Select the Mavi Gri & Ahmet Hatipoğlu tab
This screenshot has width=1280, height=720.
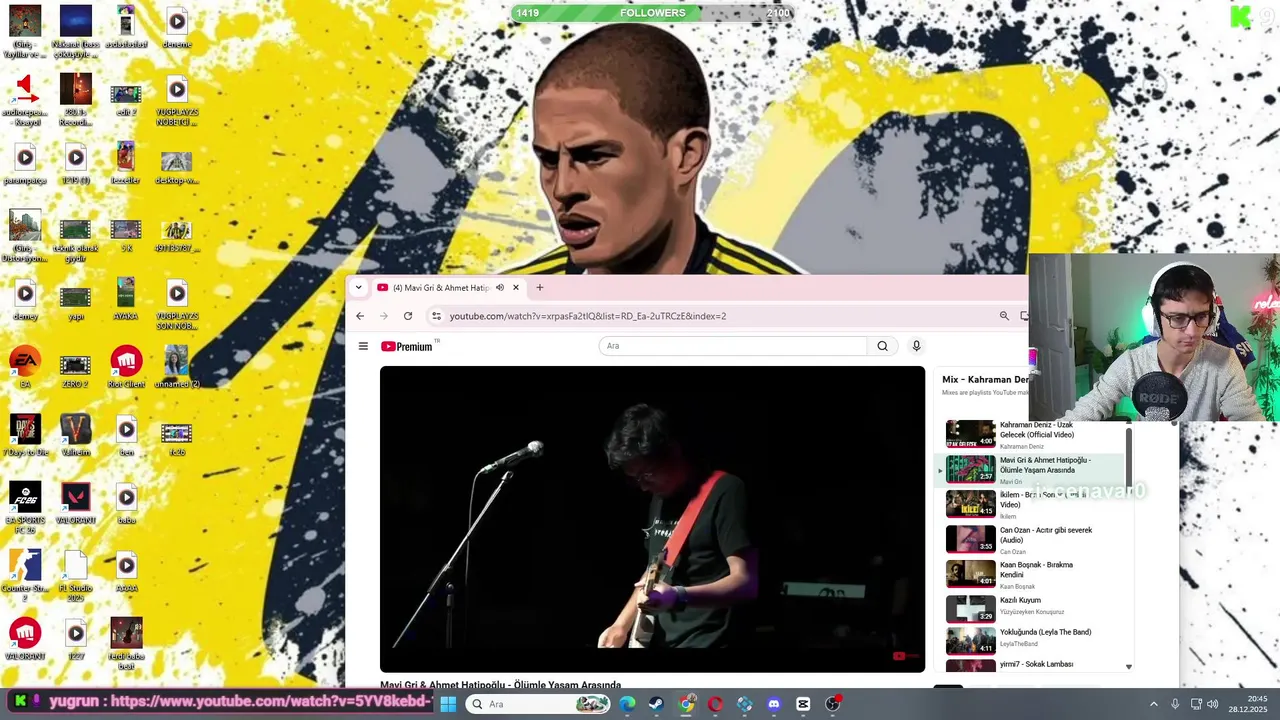(440, 288)
